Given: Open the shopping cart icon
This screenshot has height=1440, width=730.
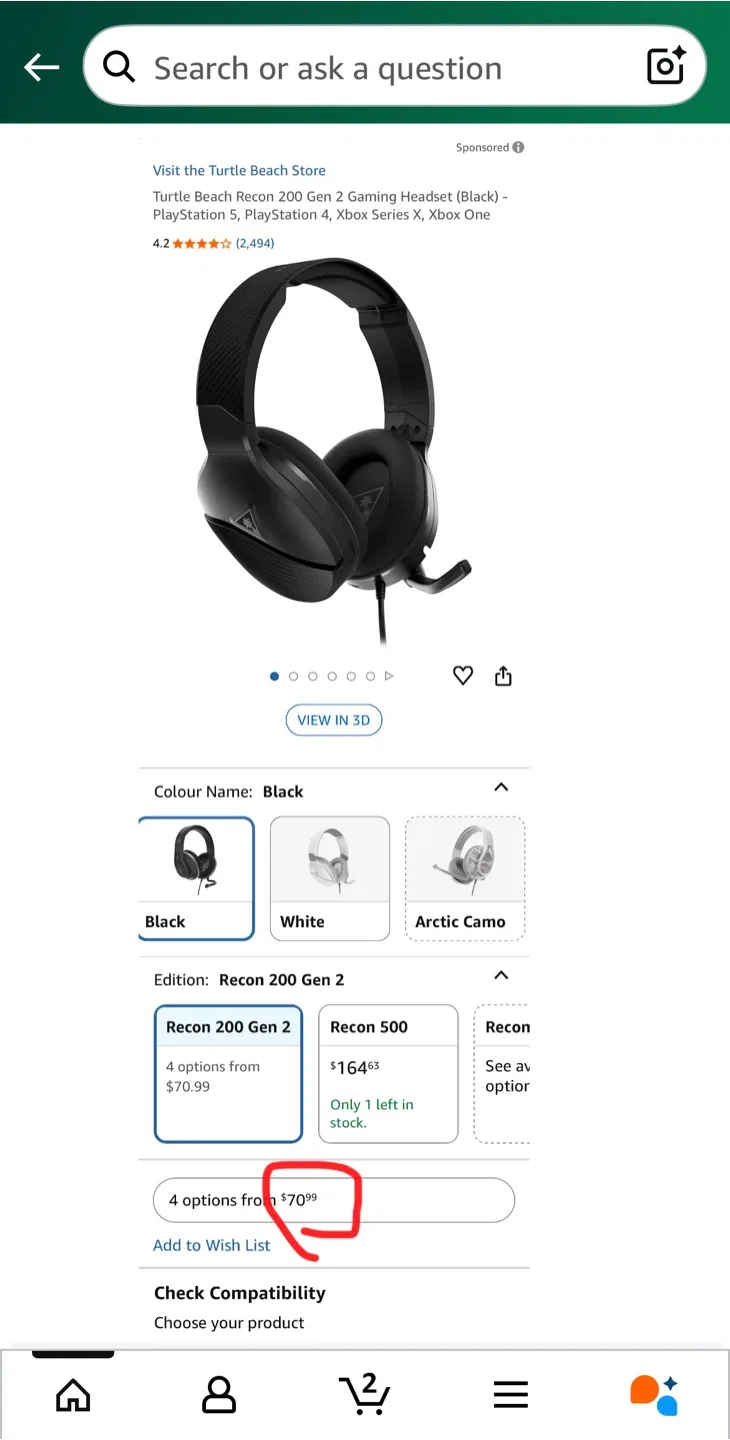Looking at the screenshot, I should coord(364,1394).
